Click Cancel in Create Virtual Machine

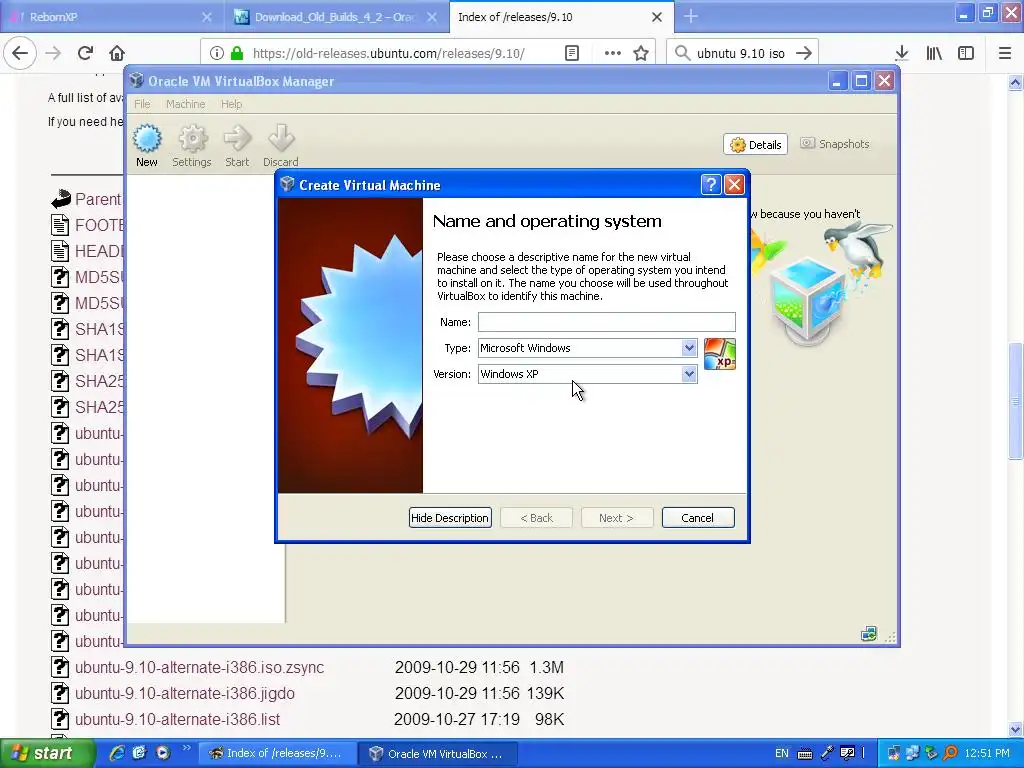[697, 518]
